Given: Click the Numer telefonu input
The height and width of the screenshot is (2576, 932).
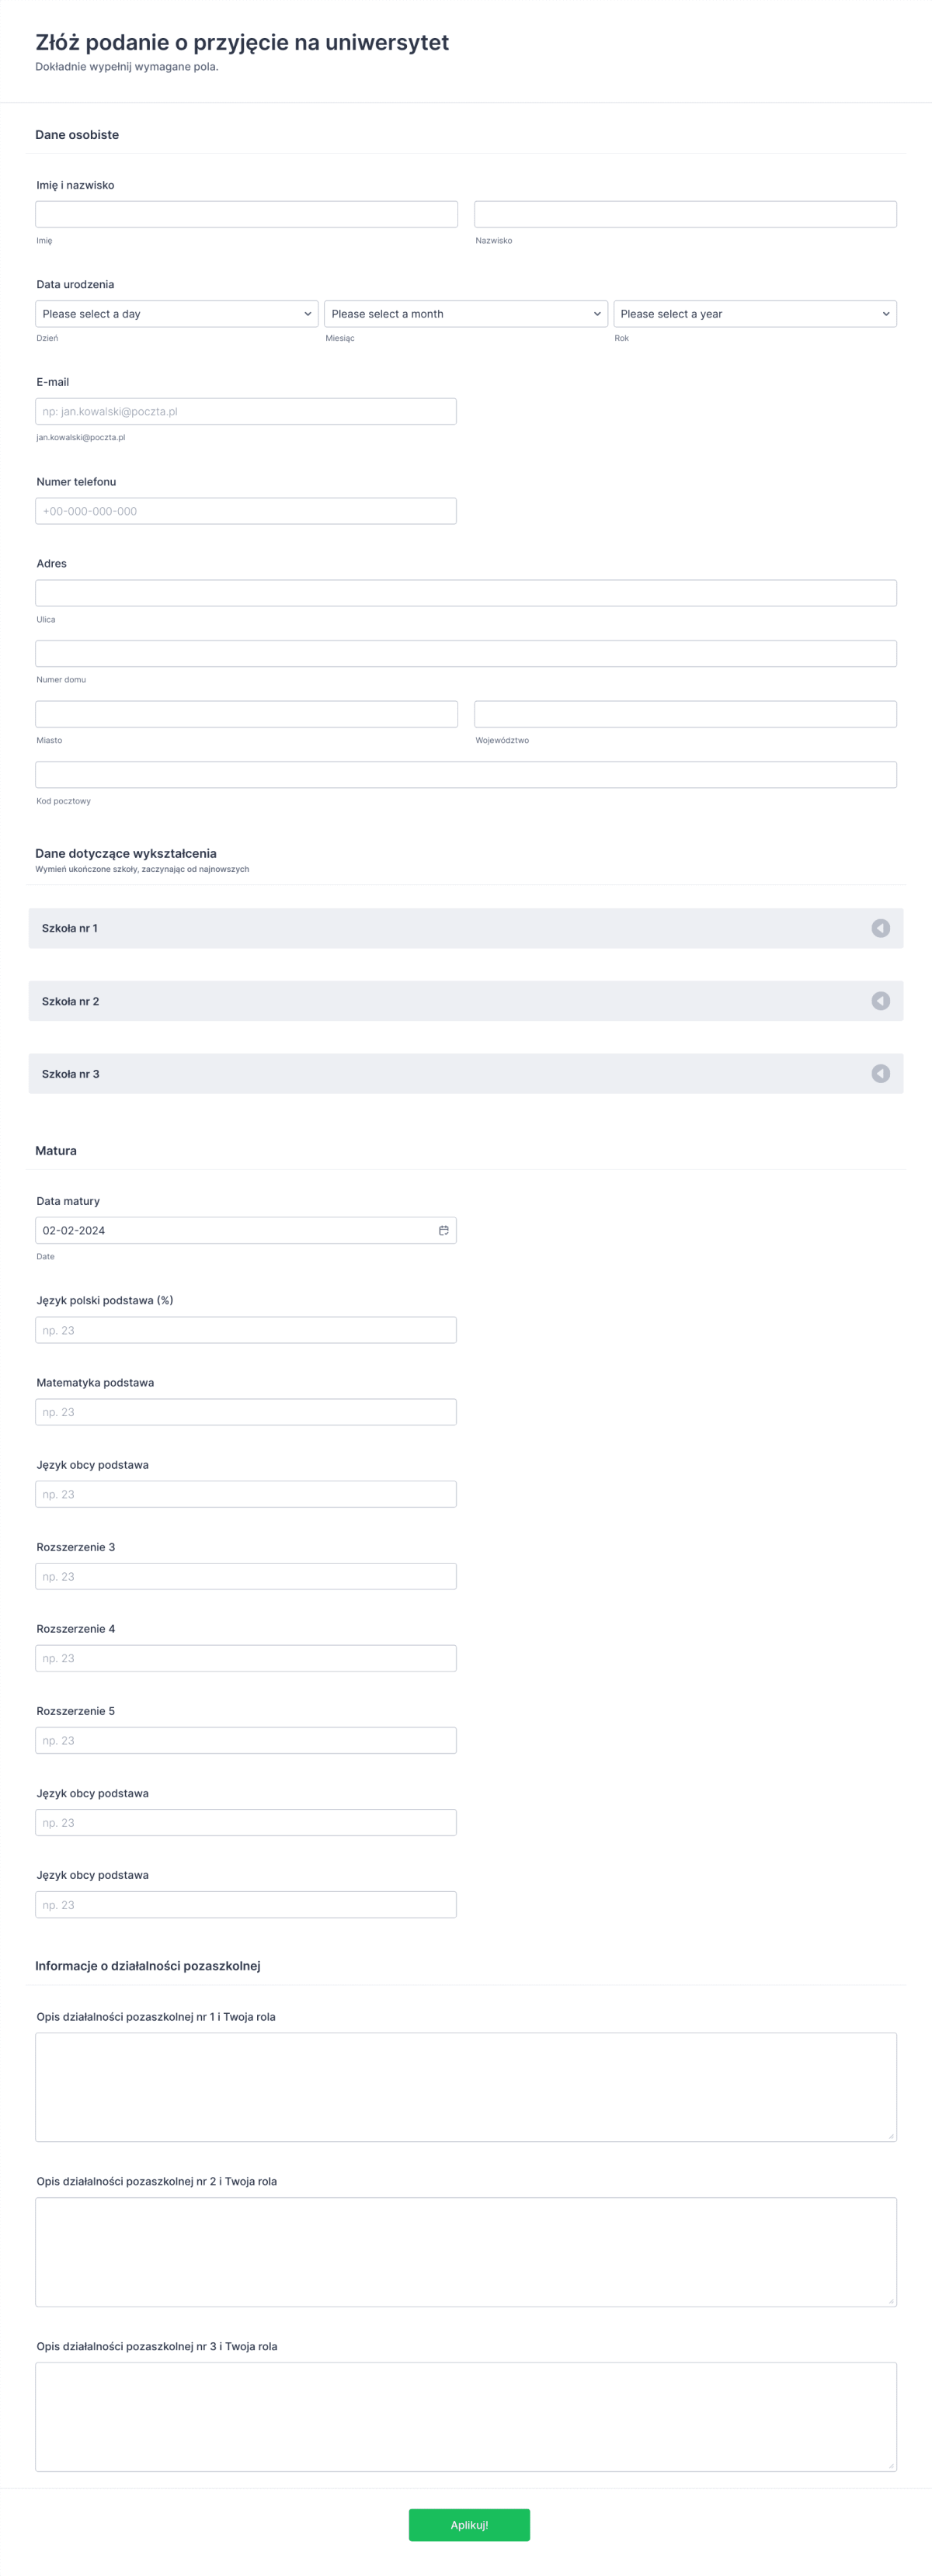Looking at the screenshot, I should coord(246,510).
